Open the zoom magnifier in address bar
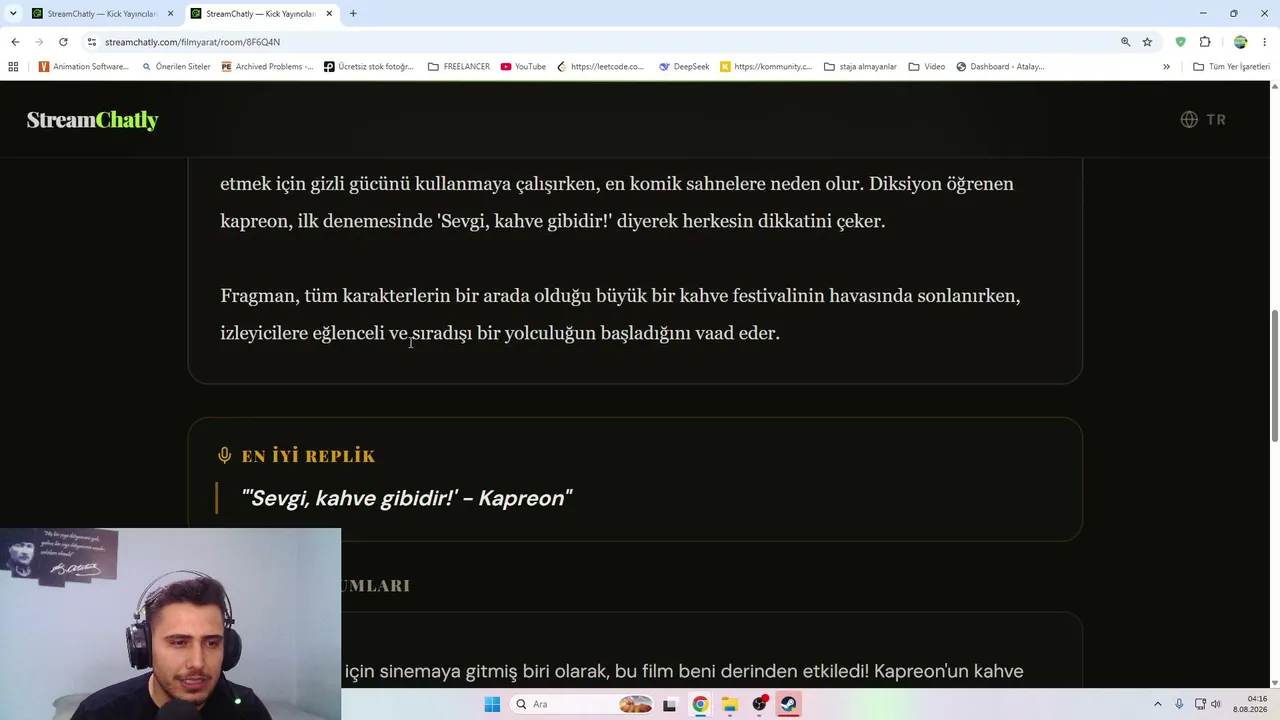The width and height of the screenshot is (1280, 720). point(1125,42)
